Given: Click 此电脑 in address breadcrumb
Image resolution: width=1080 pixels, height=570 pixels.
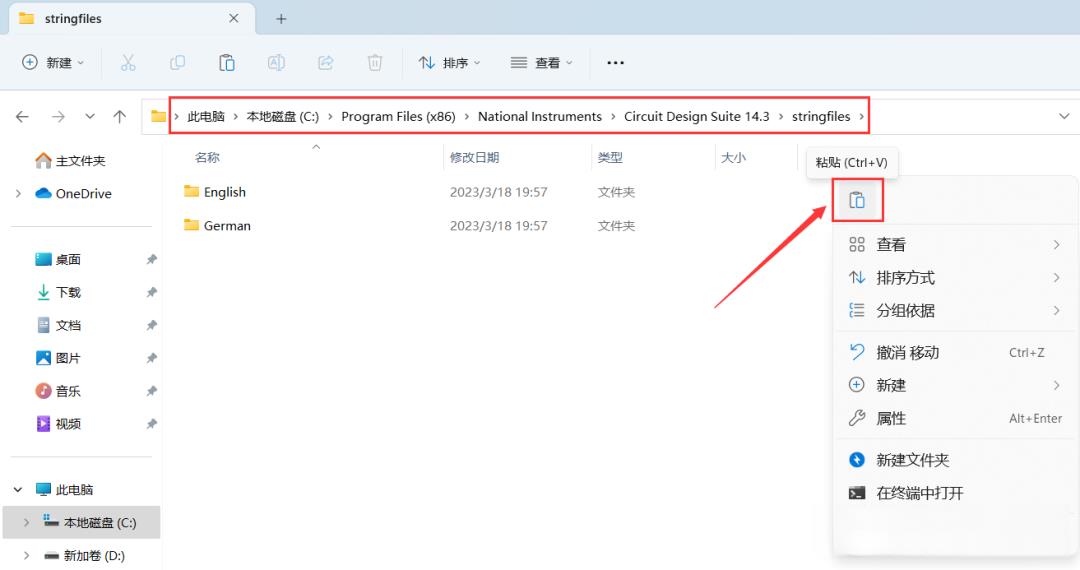Looking at the screenshot, I should pos(206,116).
